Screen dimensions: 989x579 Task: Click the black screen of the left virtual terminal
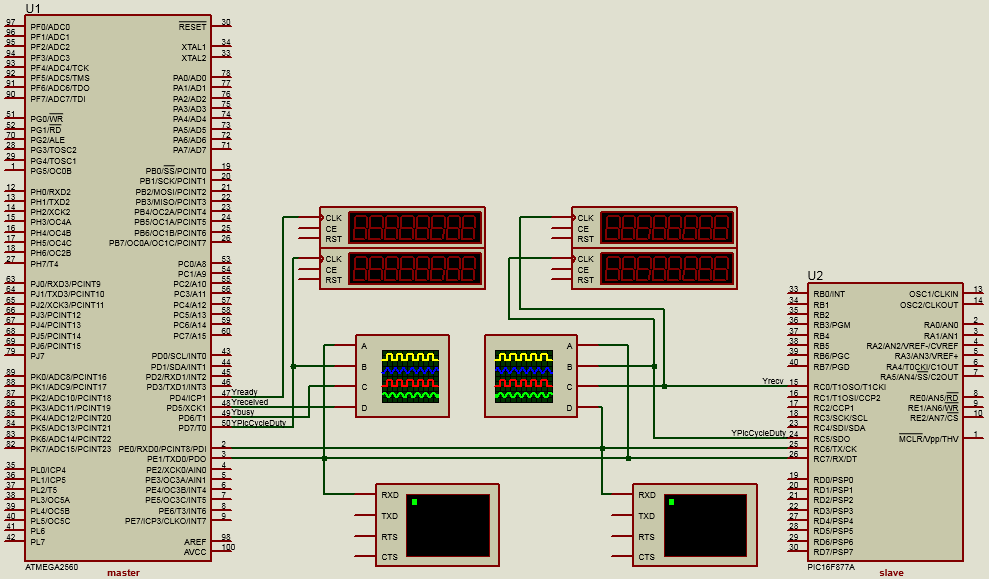[448, 525]
